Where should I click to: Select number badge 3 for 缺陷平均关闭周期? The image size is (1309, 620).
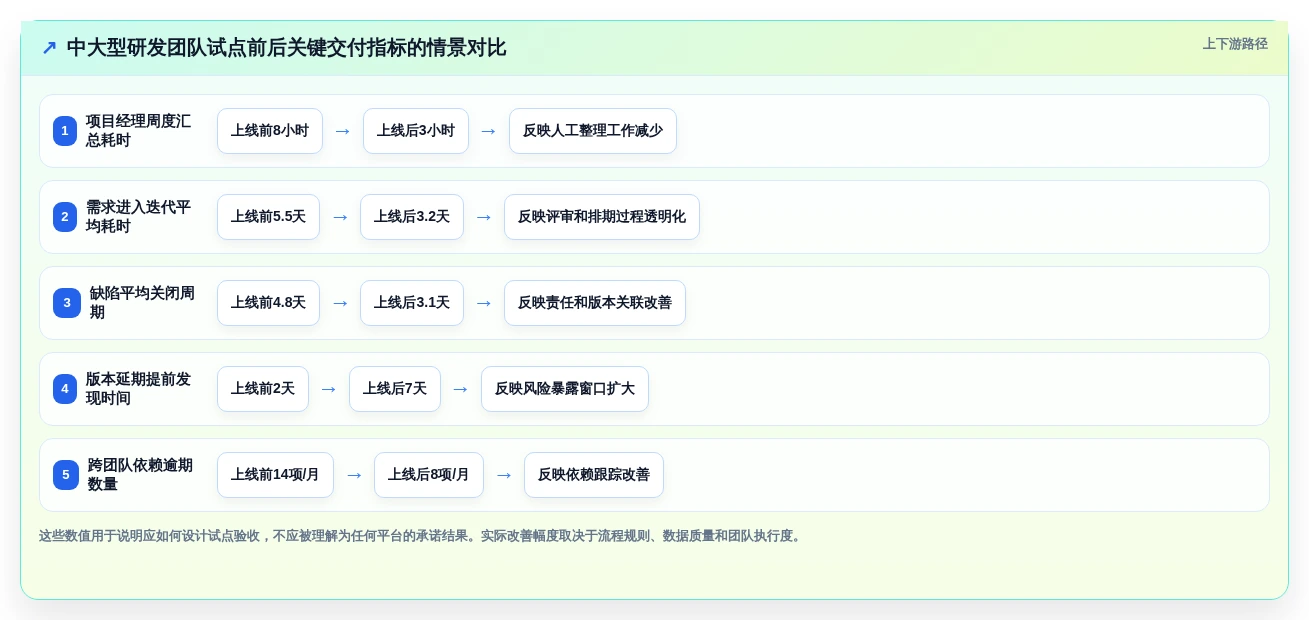[67, 303]
